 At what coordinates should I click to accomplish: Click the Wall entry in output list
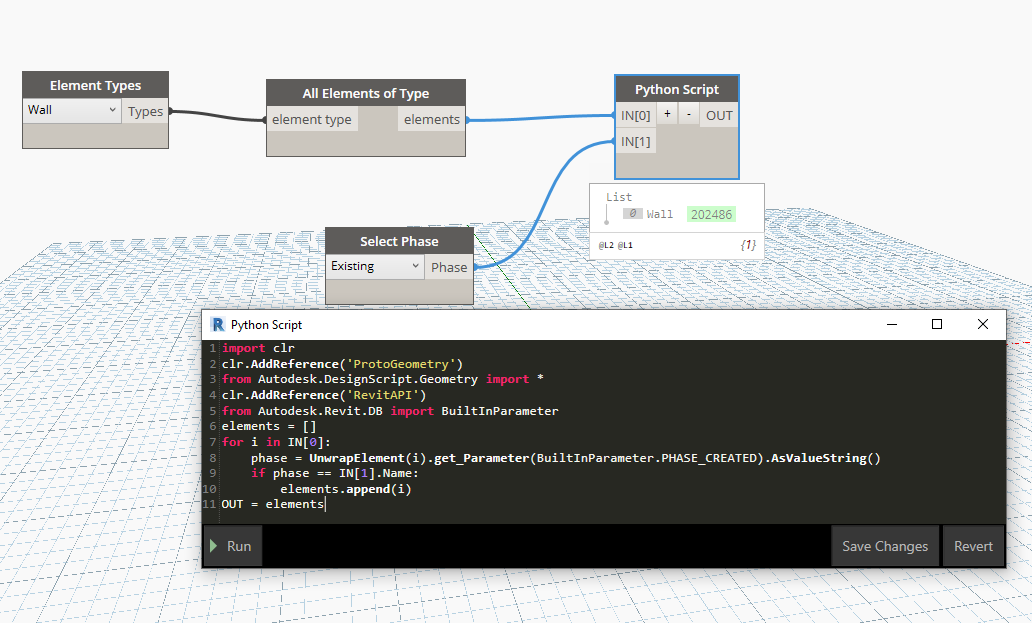pos(659,214)
